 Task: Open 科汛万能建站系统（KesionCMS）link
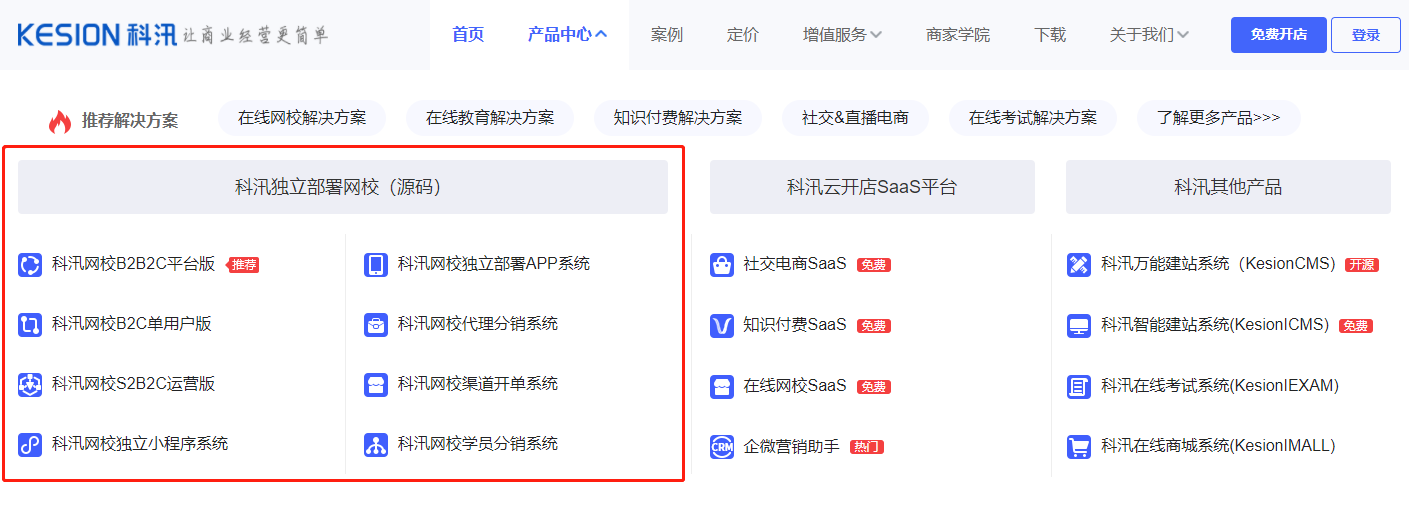[1218, 264]
